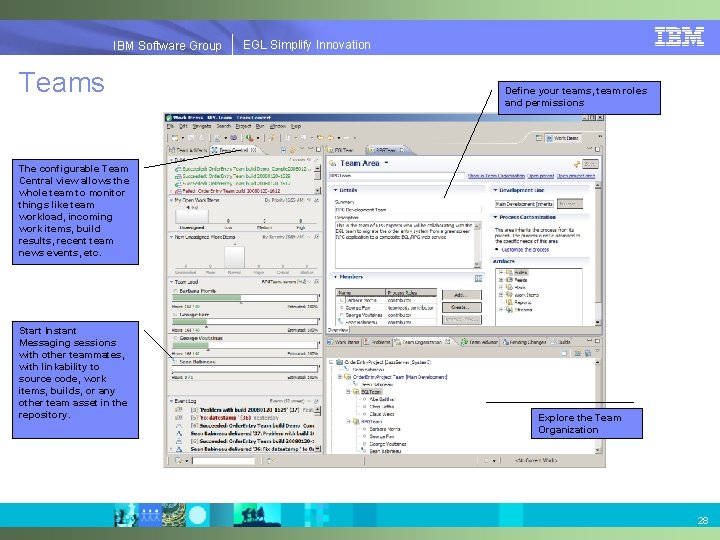This screenshot has width=720, height=540.
Task: Select the Builds tab in bottom panel
Action: [x=561, y=342]
